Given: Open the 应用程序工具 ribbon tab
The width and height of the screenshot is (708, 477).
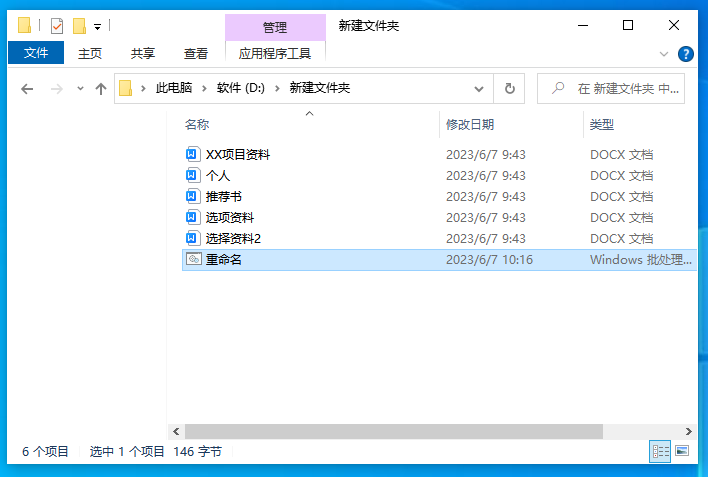Looking at the screenshot, I should 275,53.
